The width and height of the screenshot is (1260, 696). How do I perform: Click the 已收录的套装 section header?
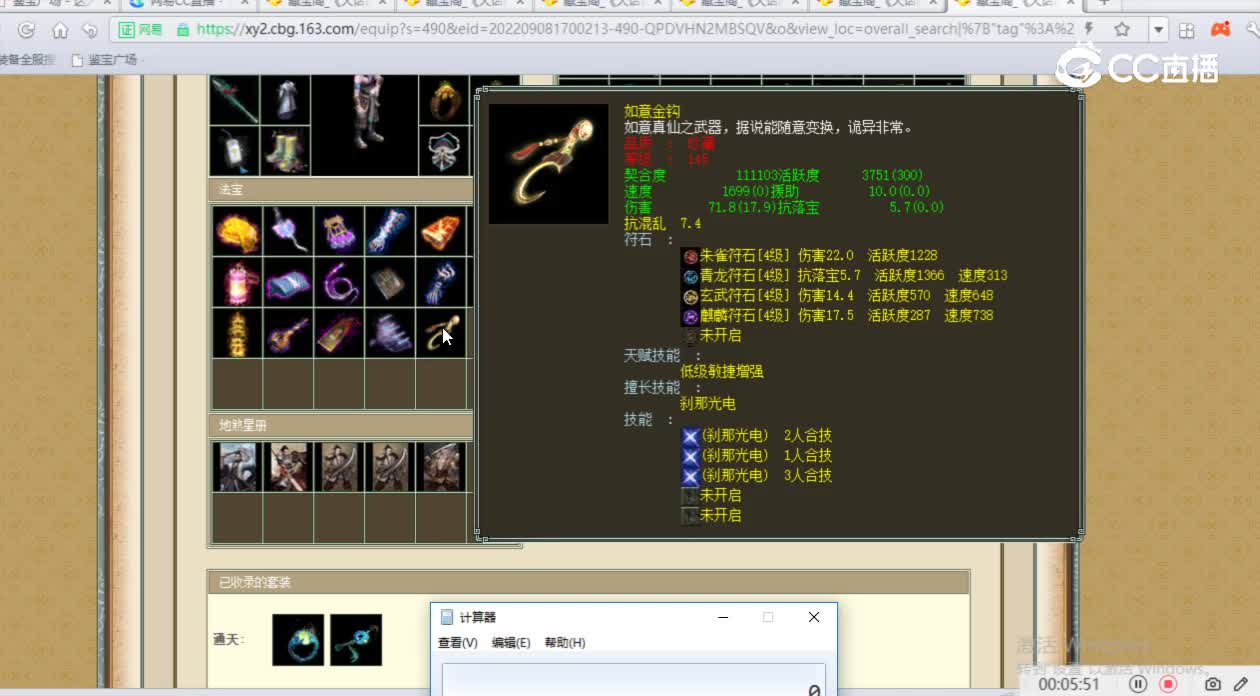(x=588, y=582)
